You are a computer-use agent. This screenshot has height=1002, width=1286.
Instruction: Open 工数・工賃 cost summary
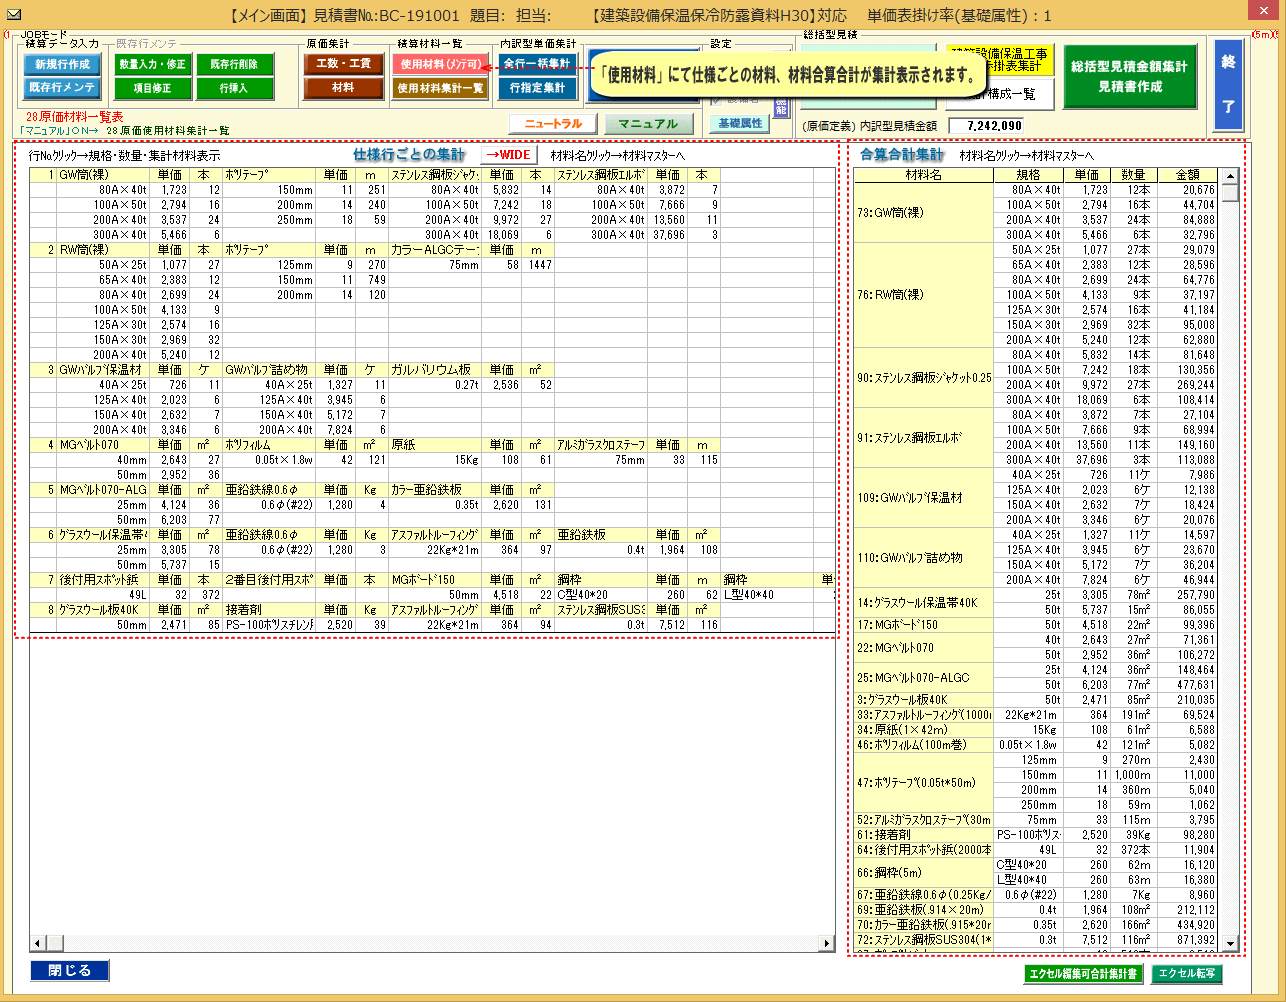click(x=343, y=64)
